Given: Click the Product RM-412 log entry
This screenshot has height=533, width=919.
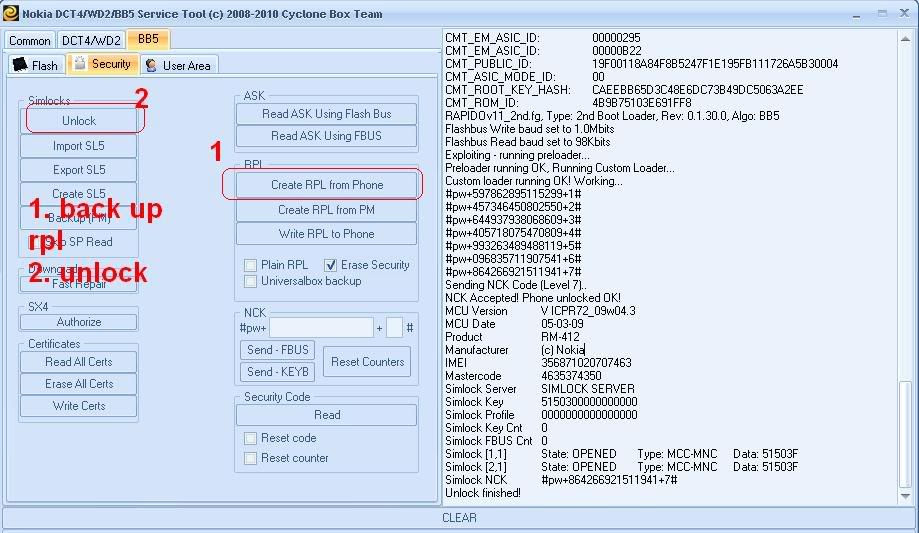Looking at the screenshot, I should [512, 337].
